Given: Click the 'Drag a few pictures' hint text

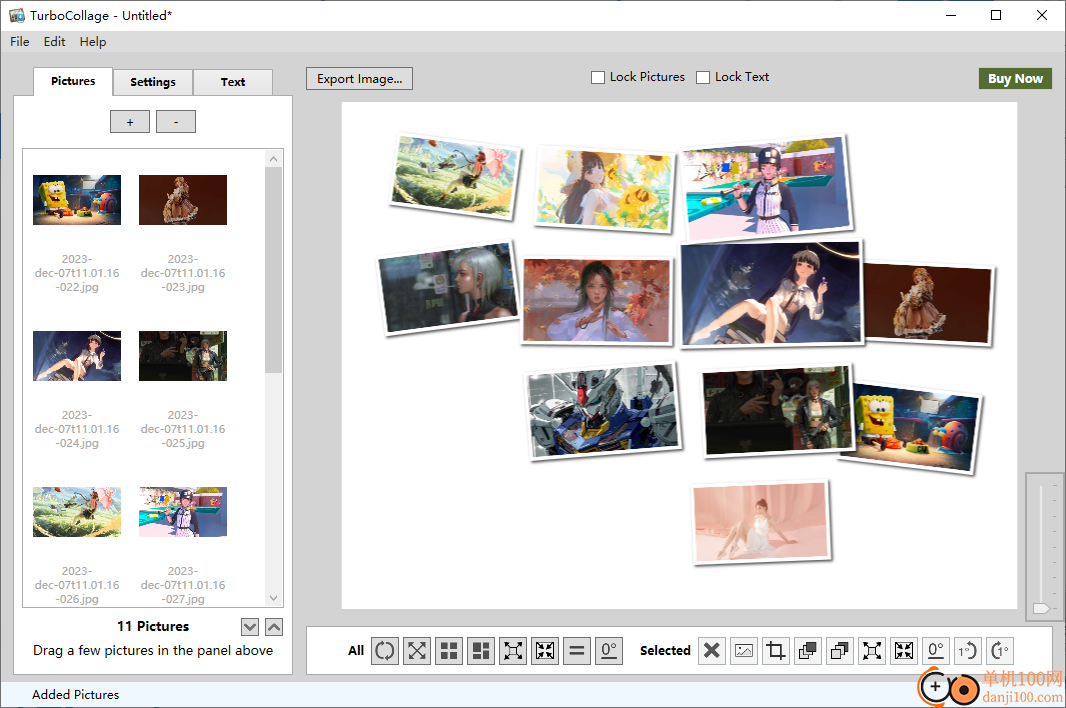Looking at the screenshot, I should point(153,650).
